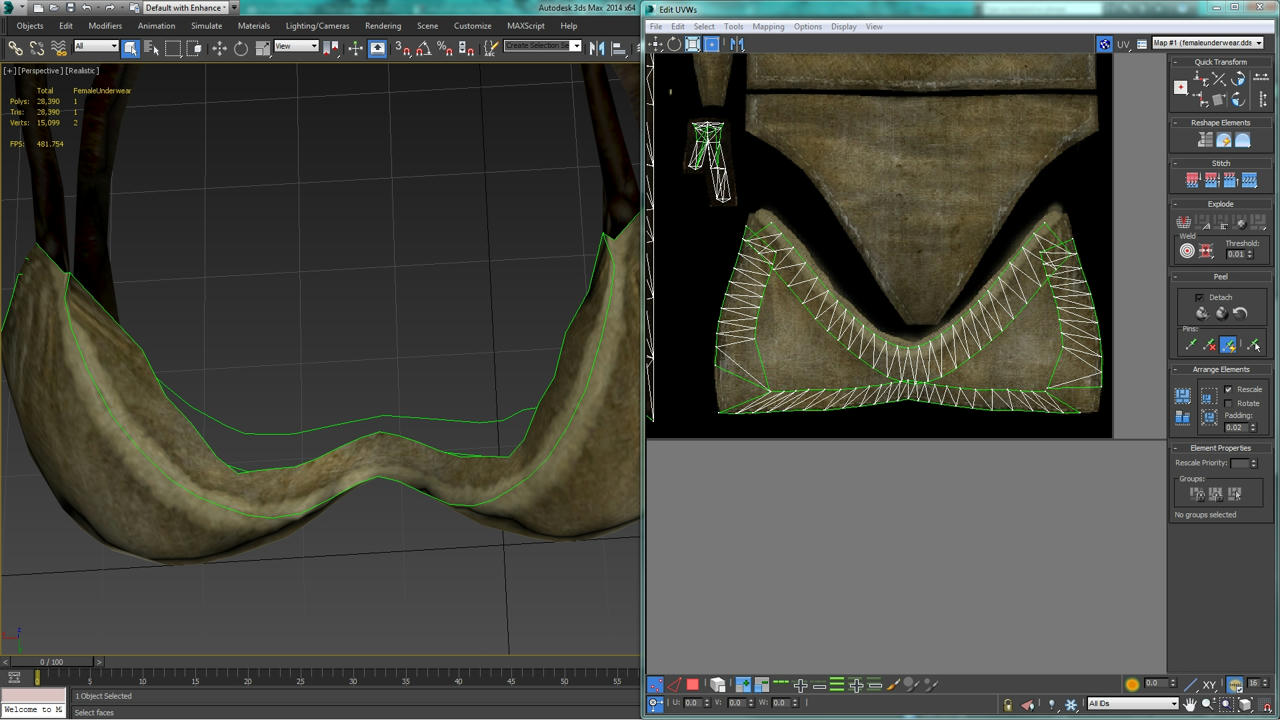Click the Padding value field
Screen dimensions: 1280x720
tap(1235, 427)
